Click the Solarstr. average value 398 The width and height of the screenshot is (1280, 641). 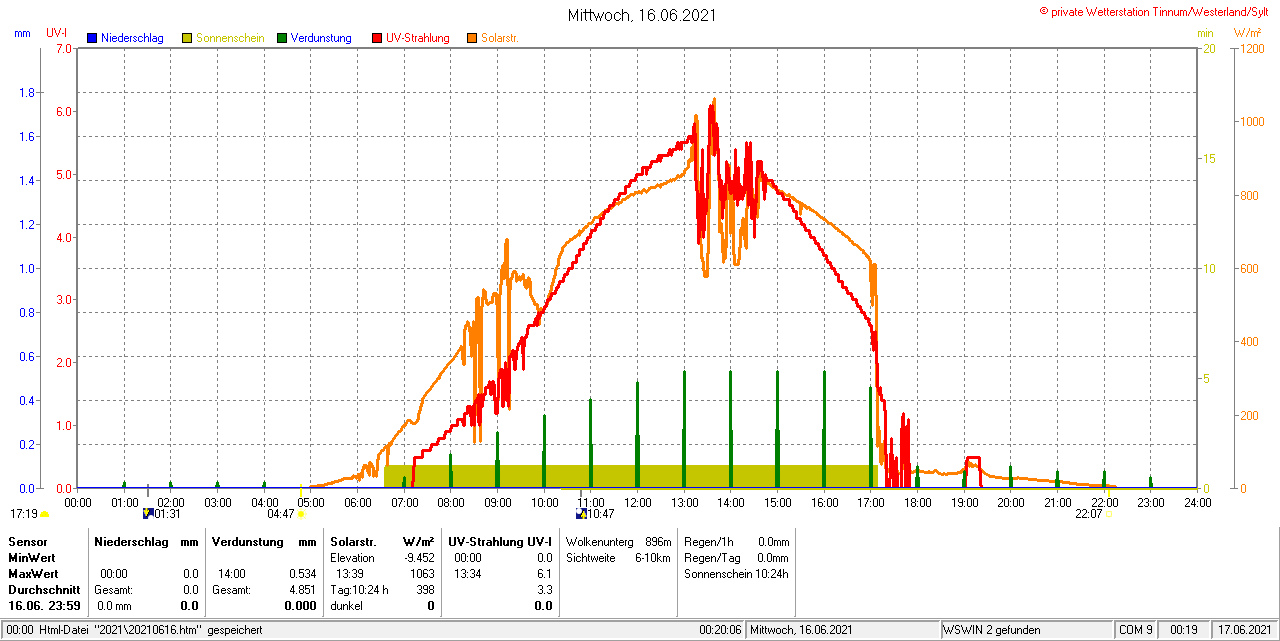pyautogui.click(x=425, y=589)
